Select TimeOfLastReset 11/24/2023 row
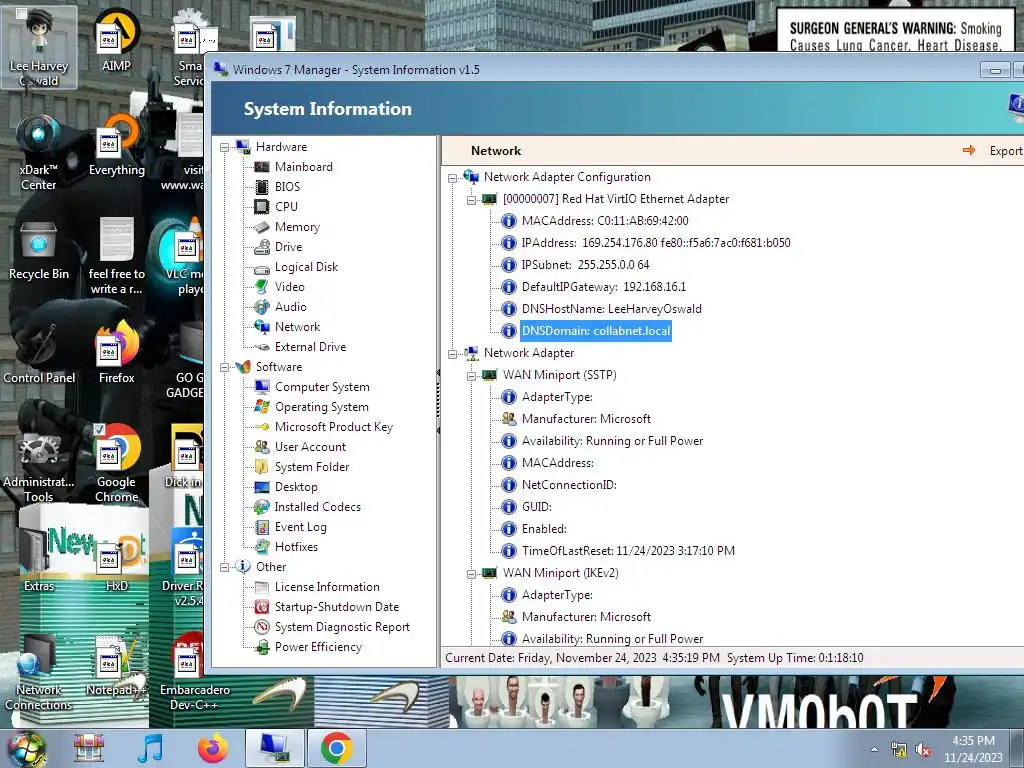This screenshot has height=768, width=1024. pos(628,551)
